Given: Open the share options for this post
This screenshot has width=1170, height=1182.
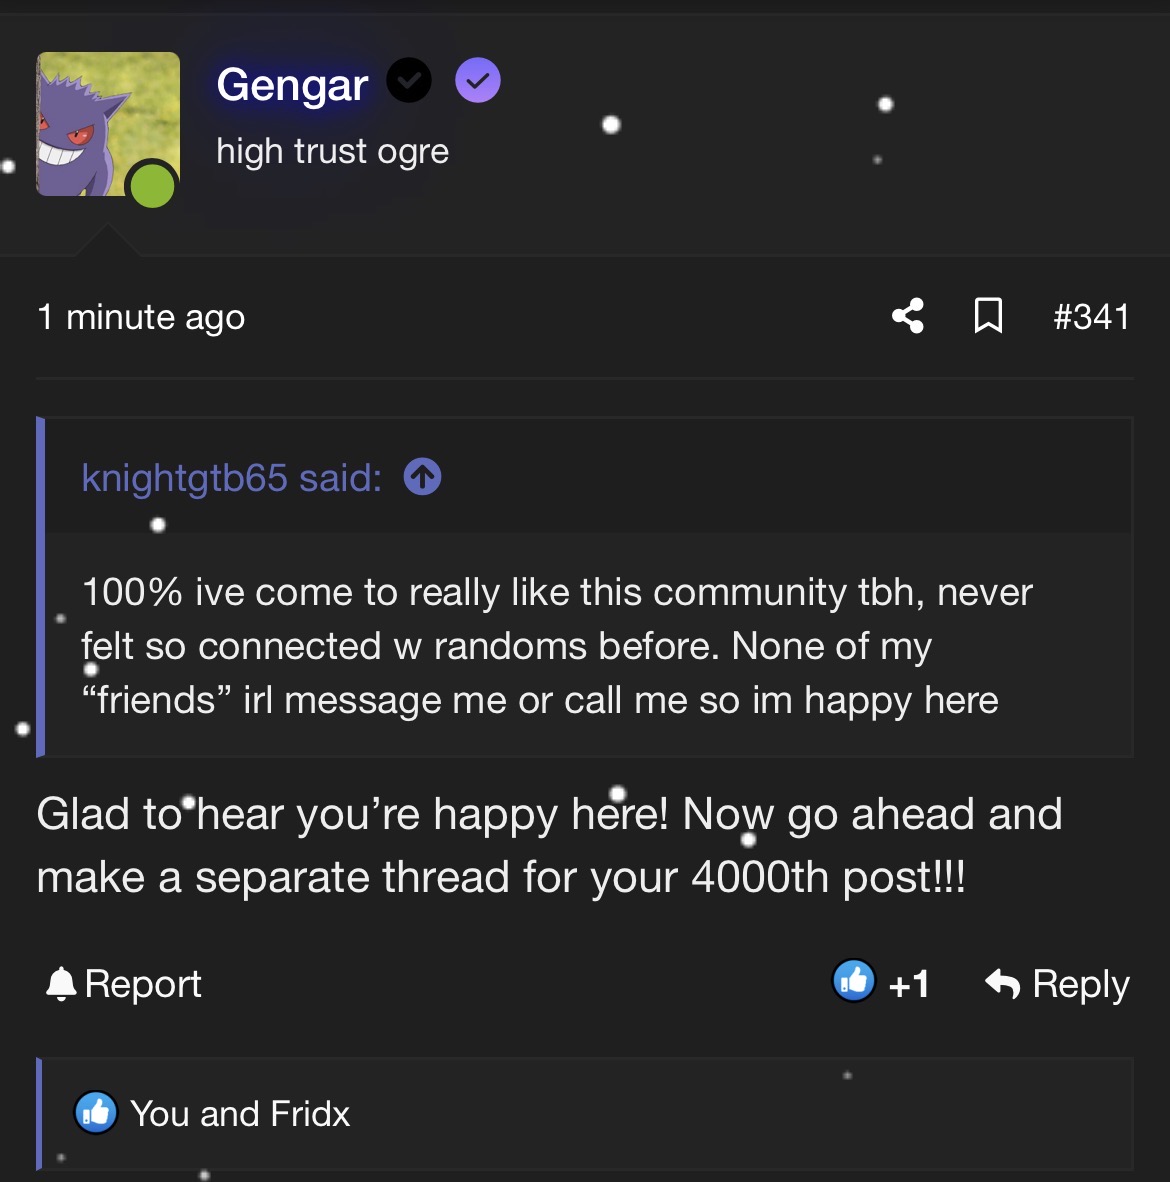Looking at the screenshot, I should pyautogui.click(x=908, y=316).
